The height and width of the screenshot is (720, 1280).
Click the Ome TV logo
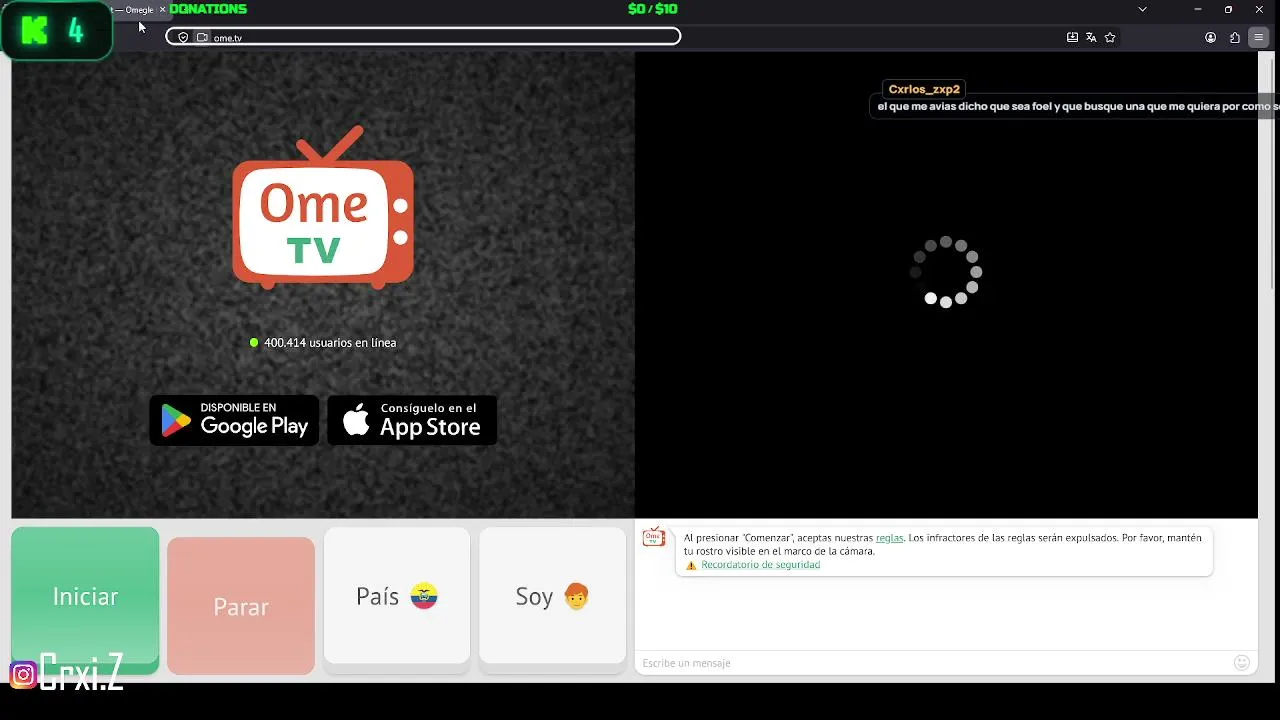[323, 208]
